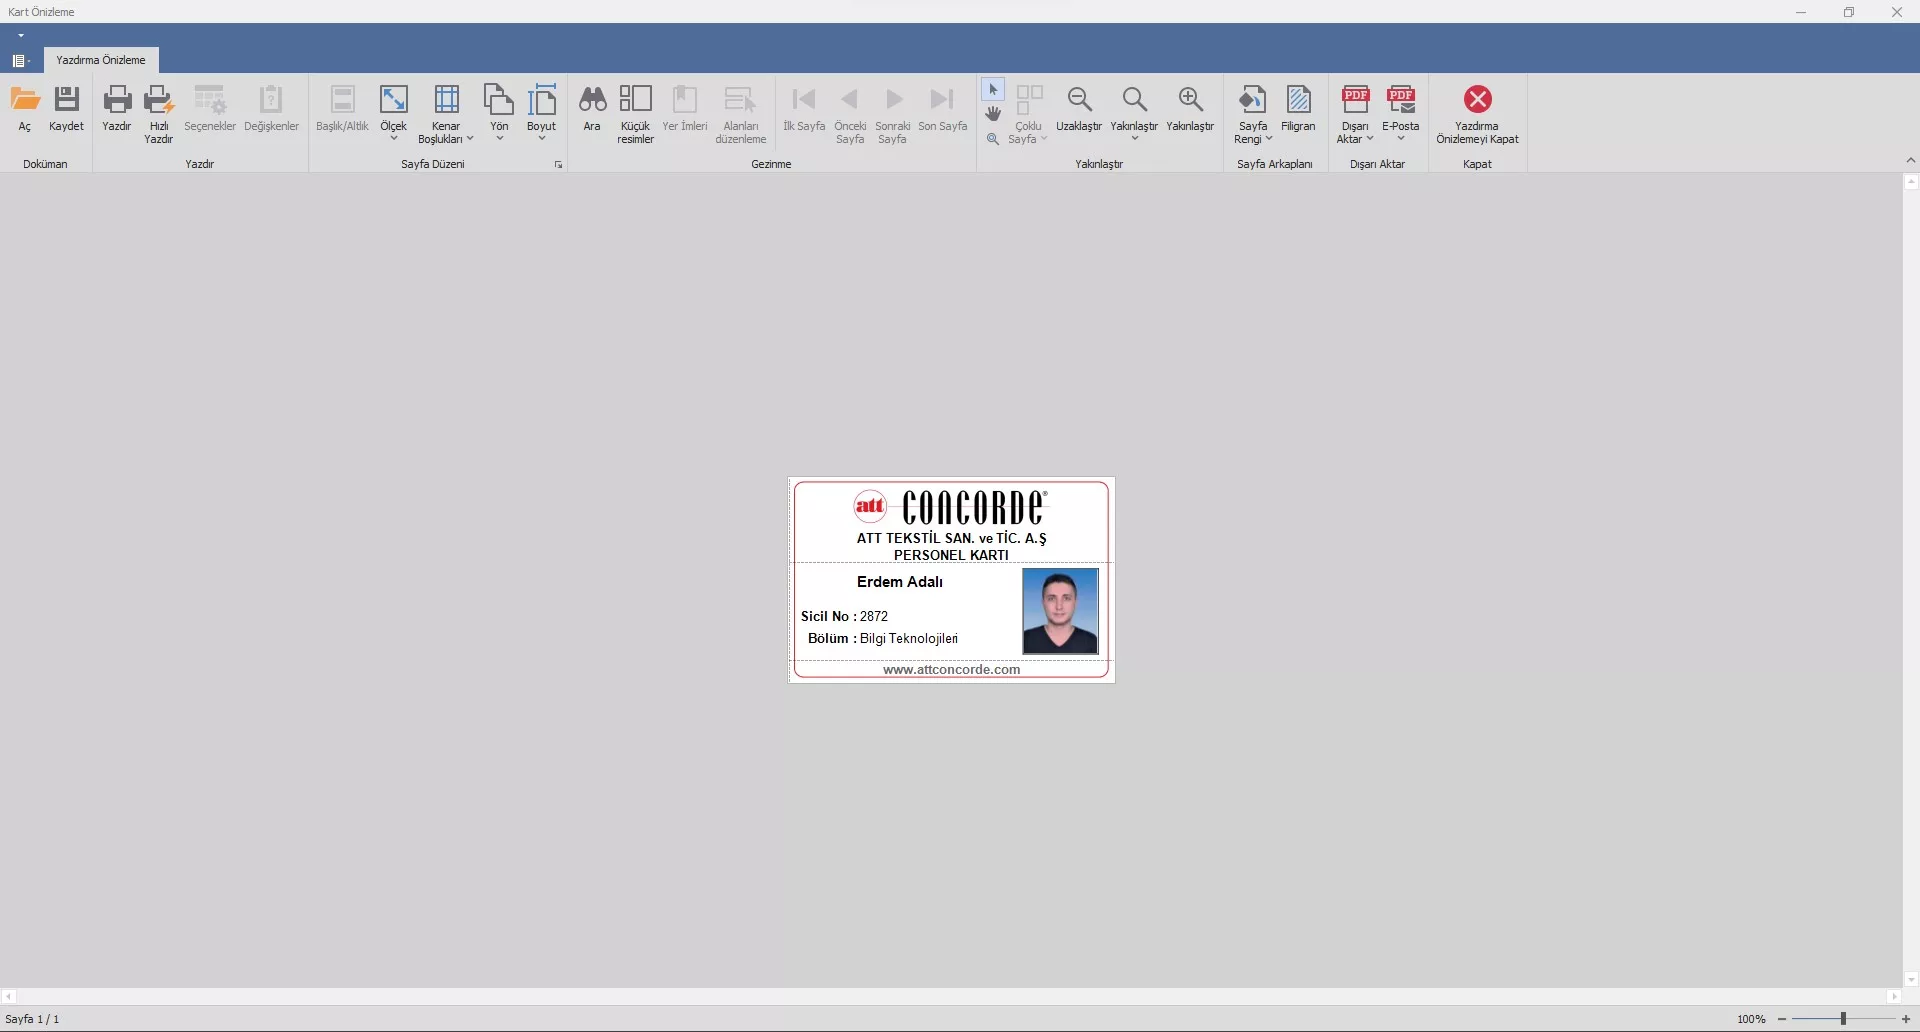Click the Concorde logo on the card
Image resolution: width=1920 pixels, height=1032 pixels.
(951, 507)
